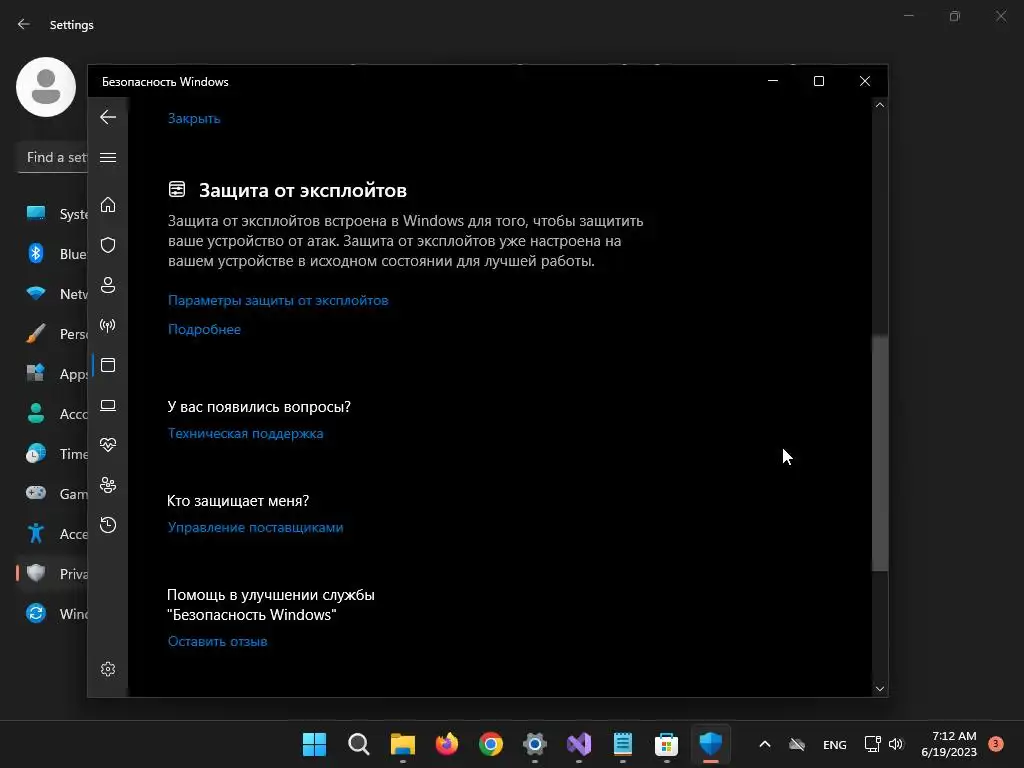Click the exploit protection section icon
Screen dimensions: 1024x768
pos(177,189)
